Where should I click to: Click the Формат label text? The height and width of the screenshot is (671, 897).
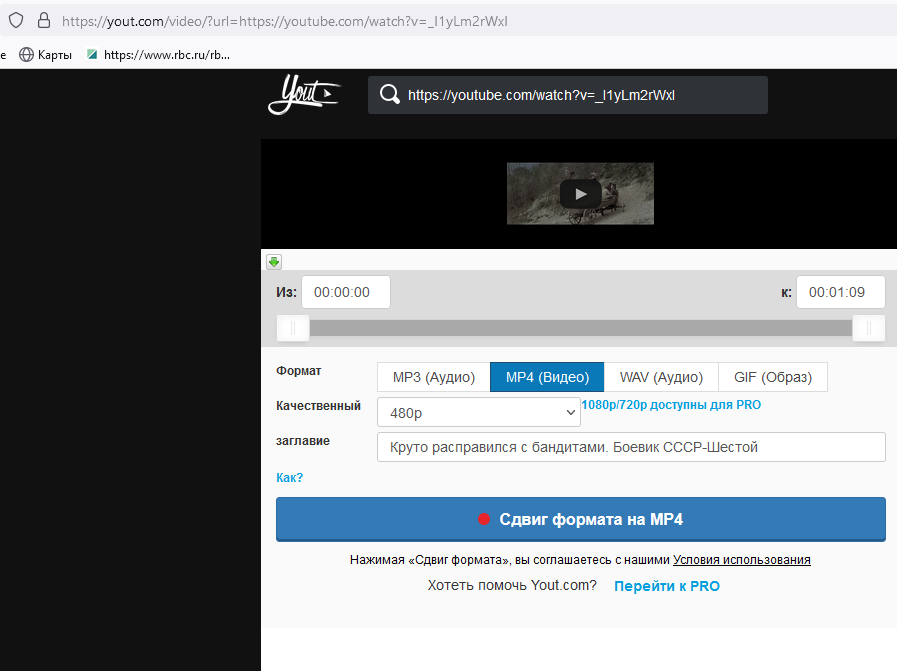pos(299,371)
